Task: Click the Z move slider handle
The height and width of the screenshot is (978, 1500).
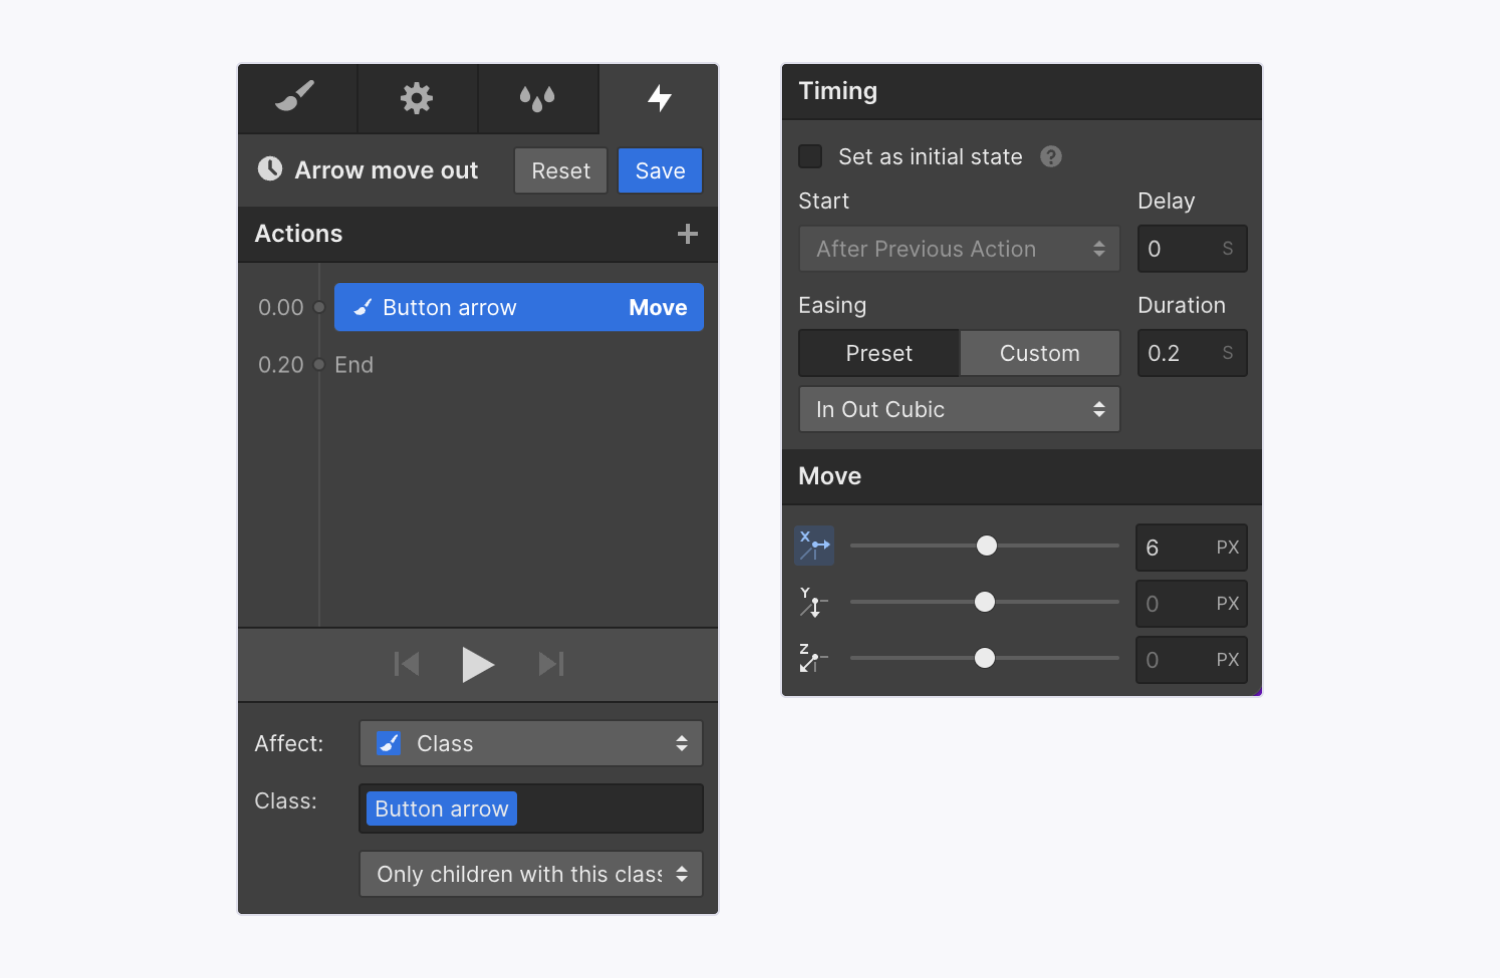Action: (985, 657)
